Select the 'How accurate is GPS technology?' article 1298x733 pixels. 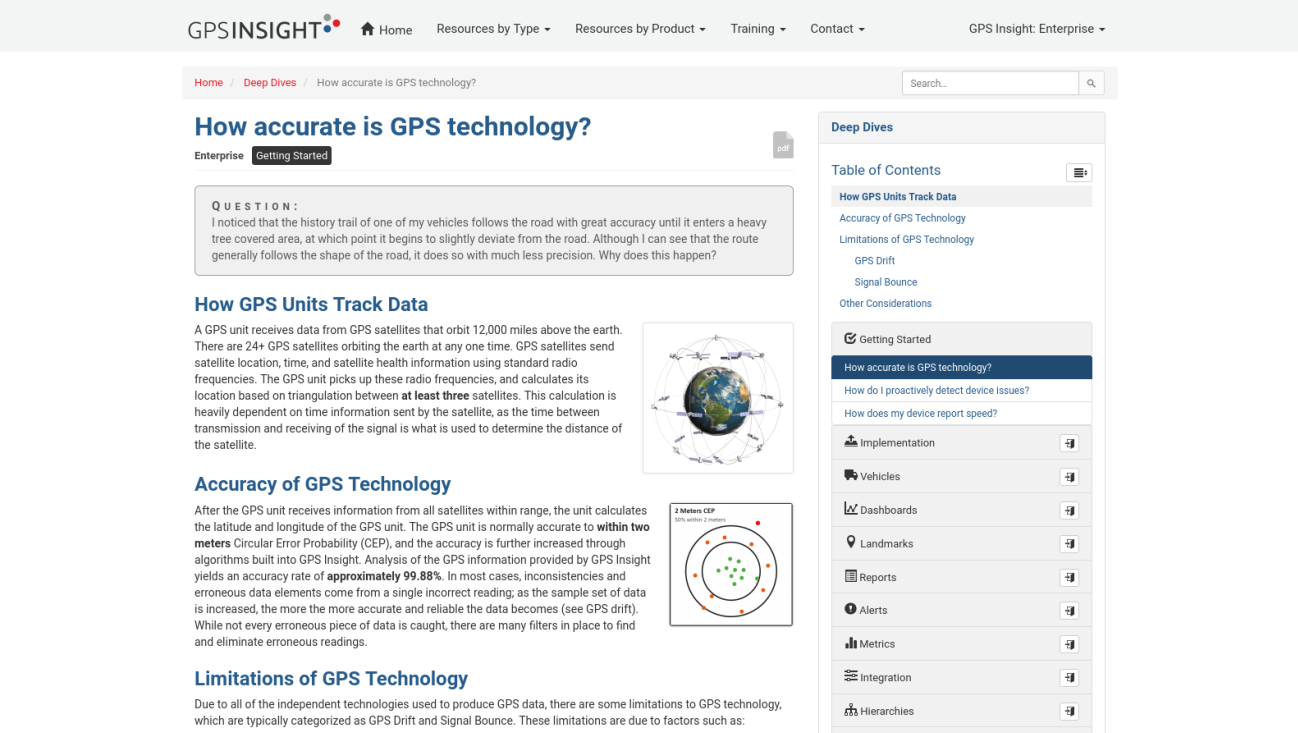pos(961,367)
